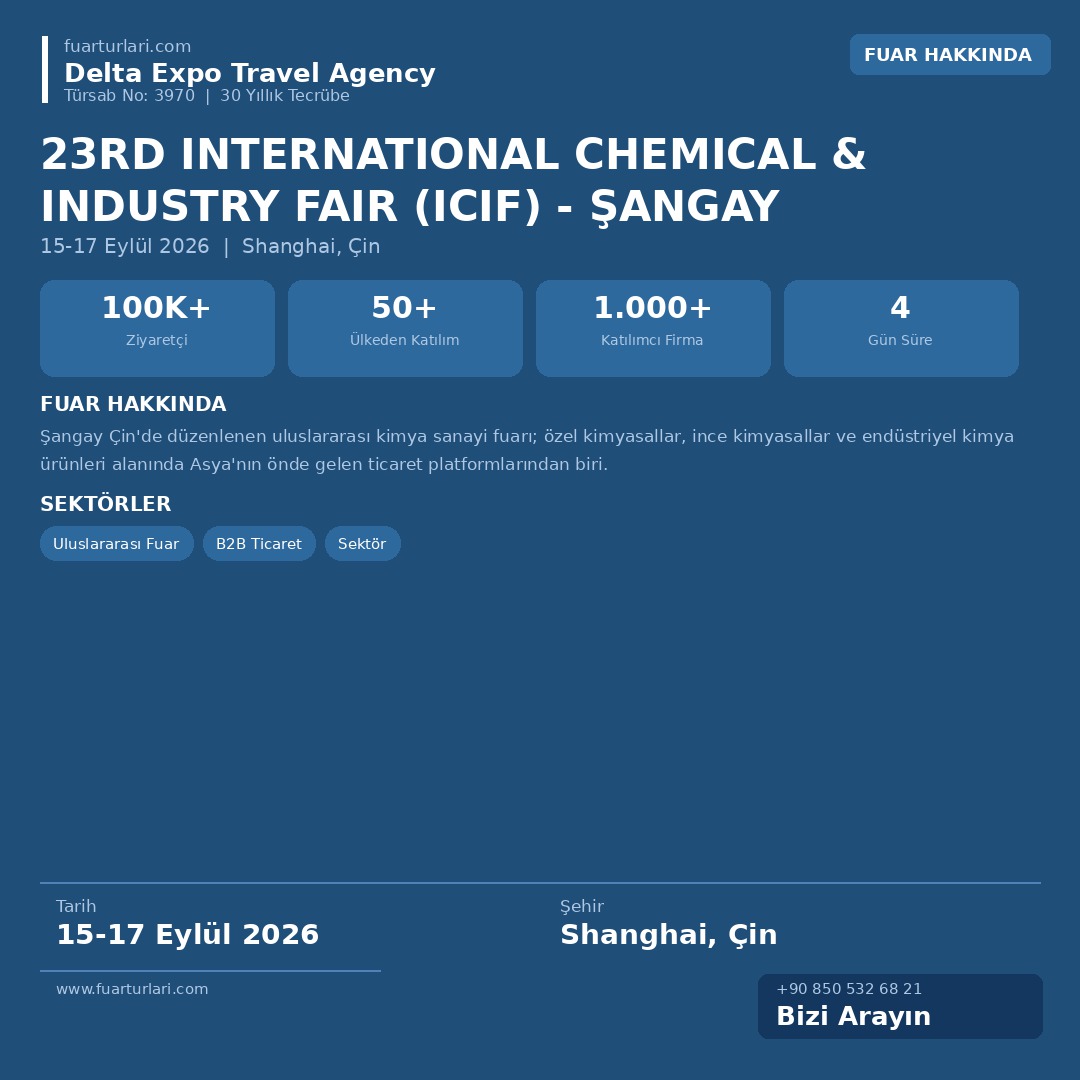Viewport: 1080px width, 1080px height.
Task: Click the Şehir label in the footer
Action: [x=581, y=906]
